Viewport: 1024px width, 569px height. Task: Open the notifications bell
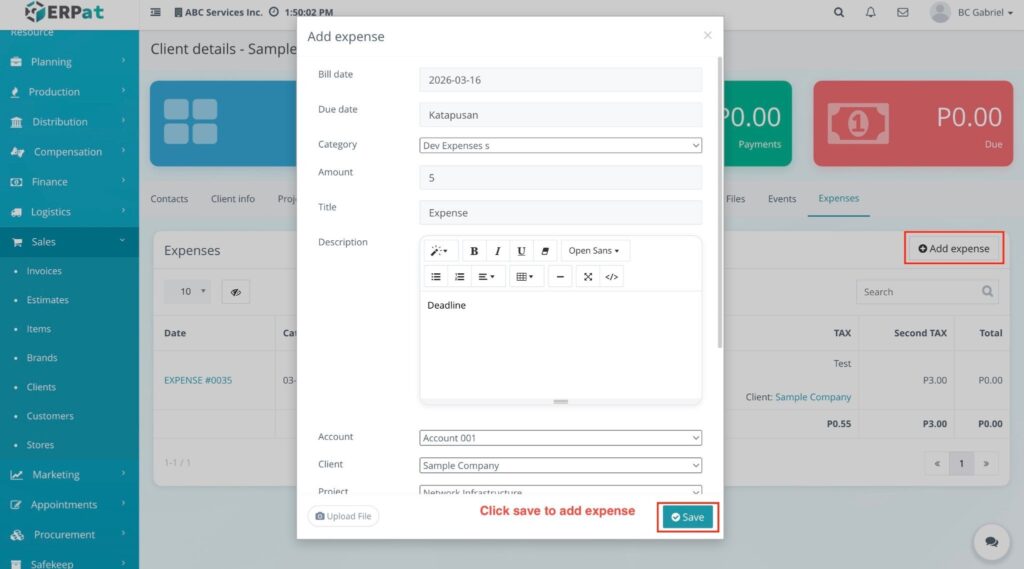871,12
